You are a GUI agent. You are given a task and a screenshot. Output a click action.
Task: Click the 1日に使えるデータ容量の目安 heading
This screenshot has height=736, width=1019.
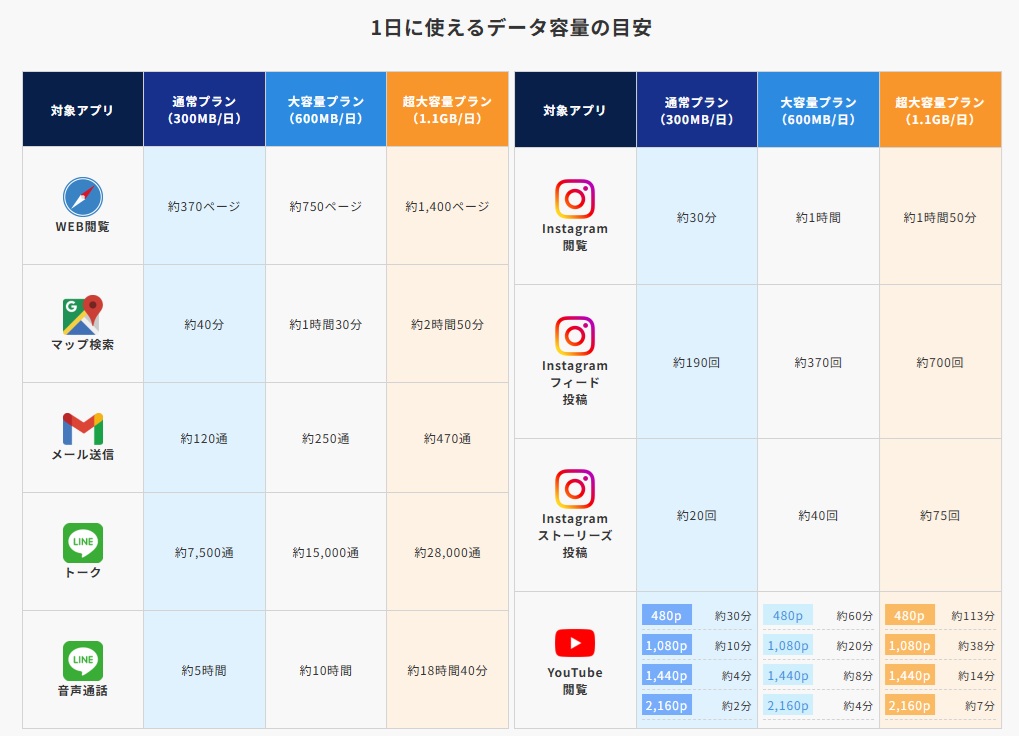point(510,28)
